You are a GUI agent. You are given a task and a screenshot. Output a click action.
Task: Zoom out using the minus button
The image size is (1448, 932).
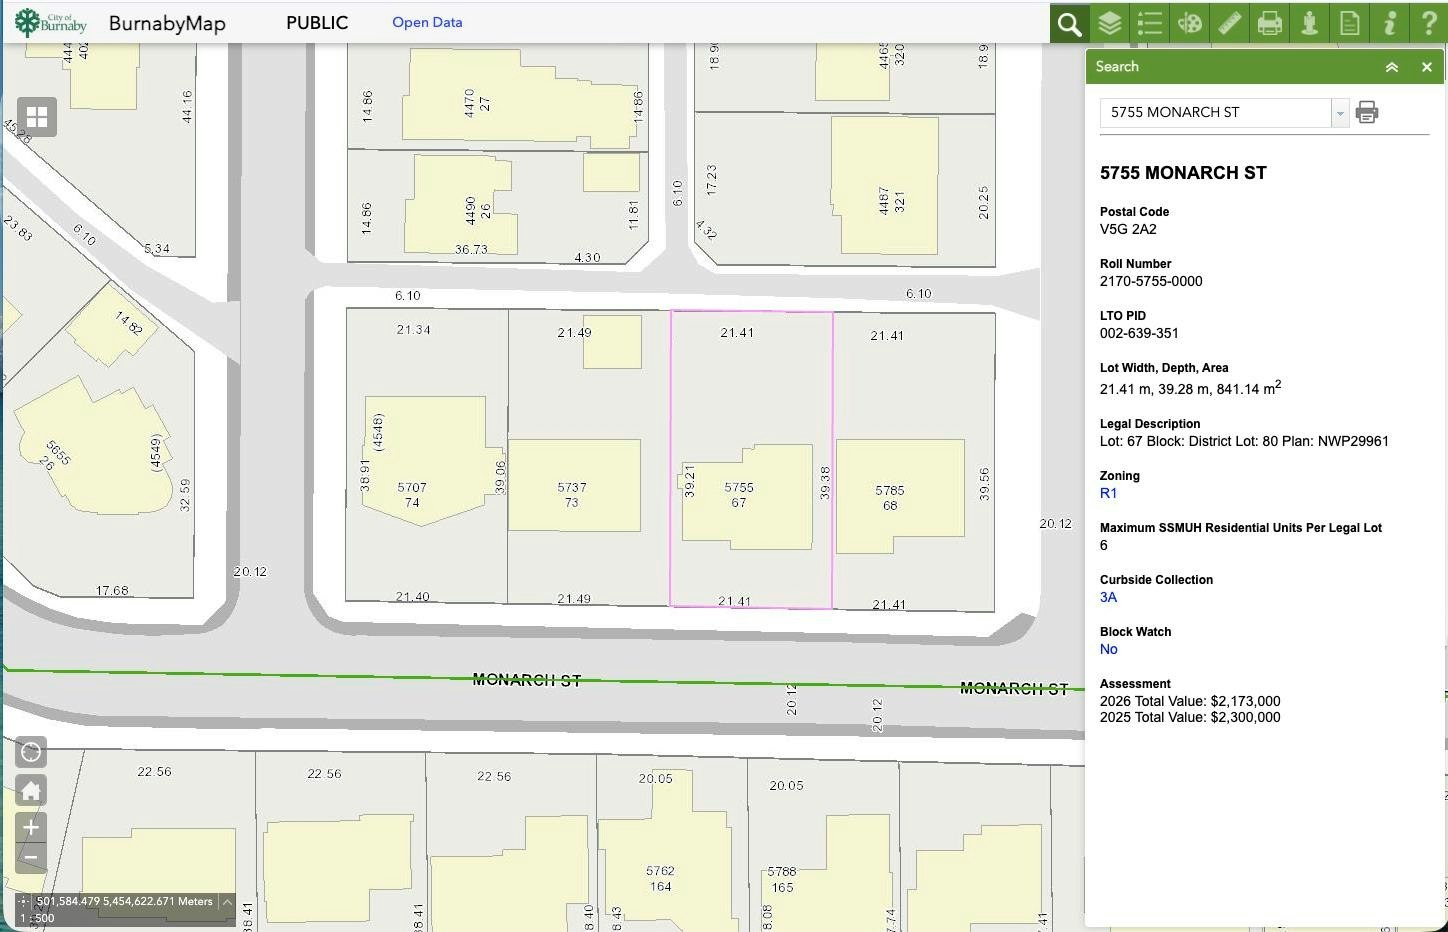click(x=31, y=858)
